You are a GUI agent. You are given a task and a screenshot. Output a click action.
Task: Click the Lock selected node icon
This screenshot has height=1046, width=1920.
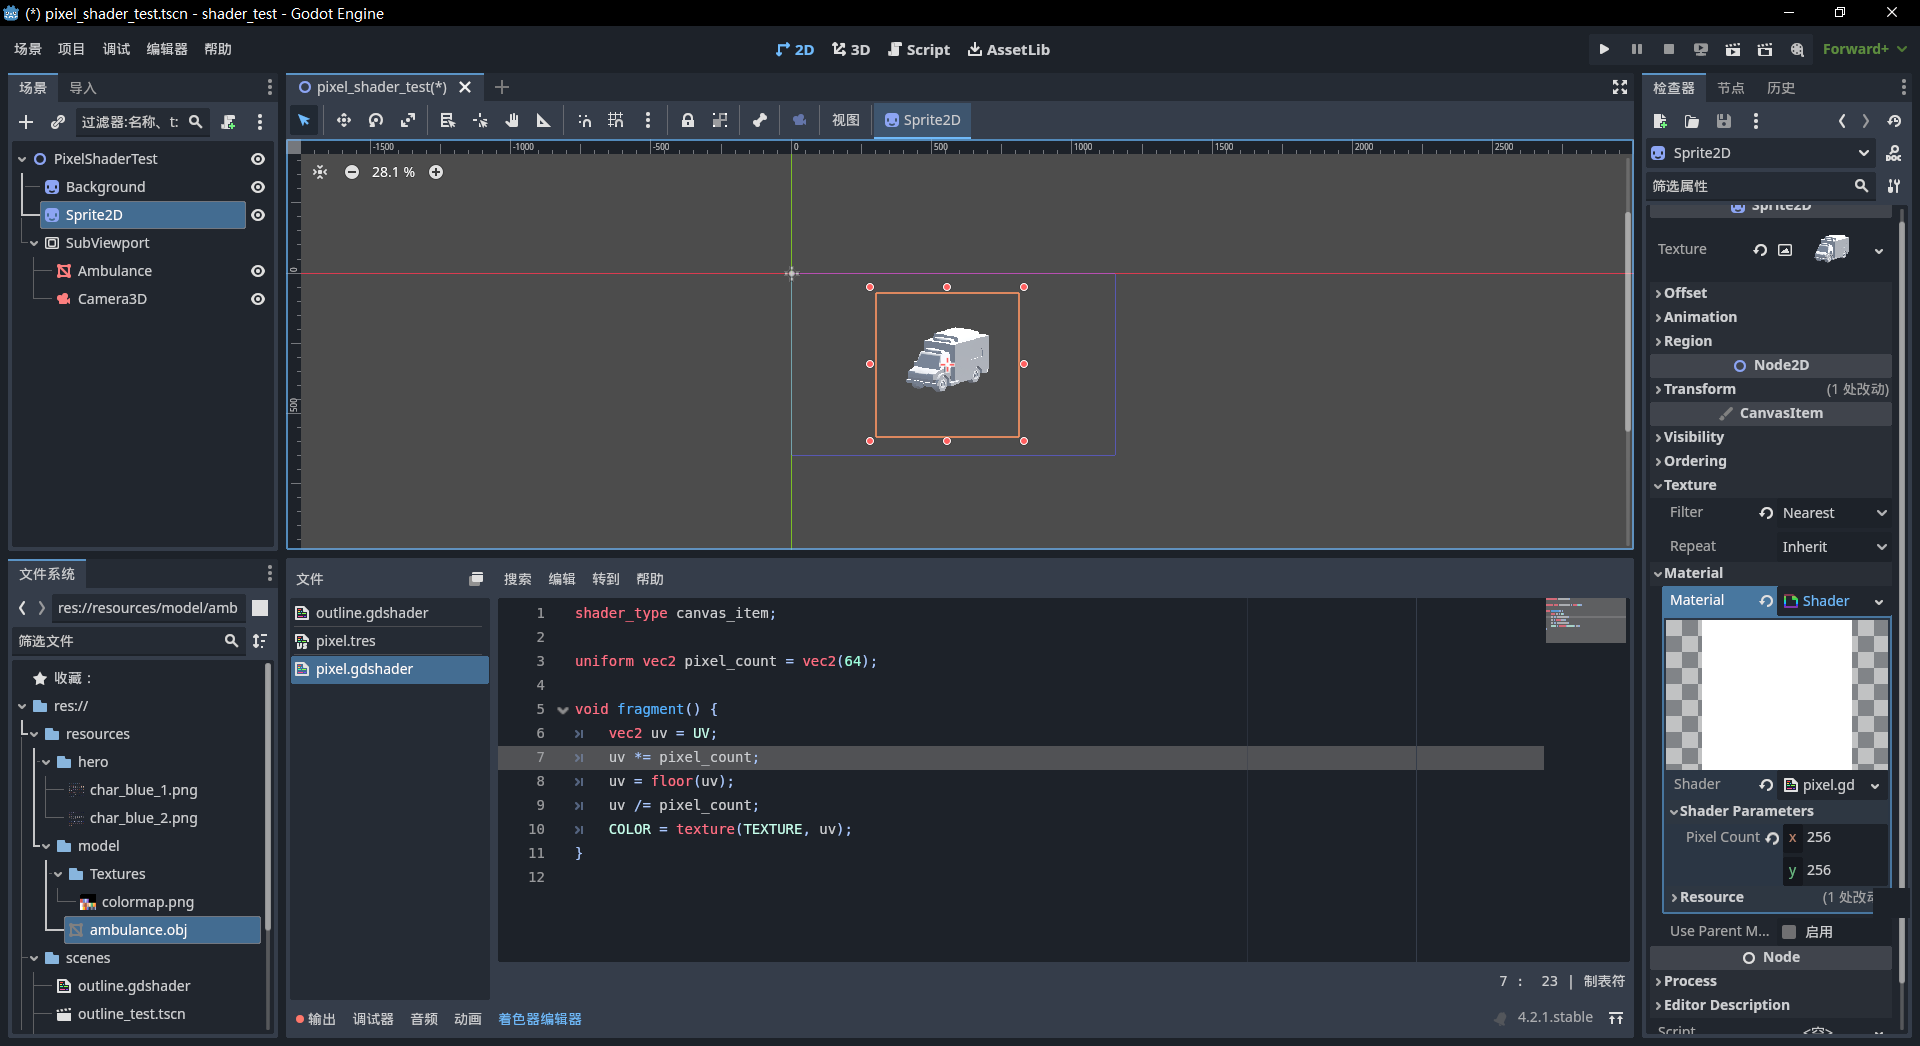[688, 120]
